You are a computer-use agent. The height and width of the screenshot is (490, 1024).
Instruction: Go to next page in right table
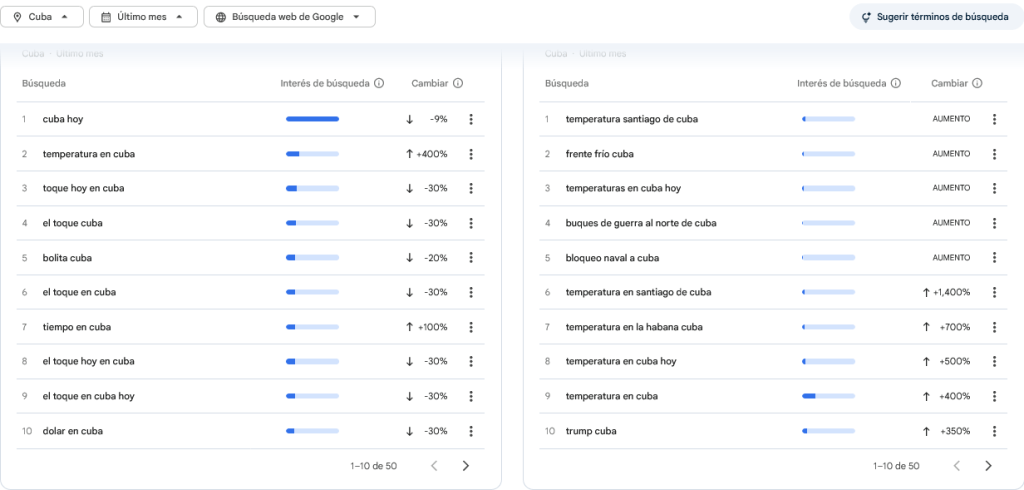point(989,466)
